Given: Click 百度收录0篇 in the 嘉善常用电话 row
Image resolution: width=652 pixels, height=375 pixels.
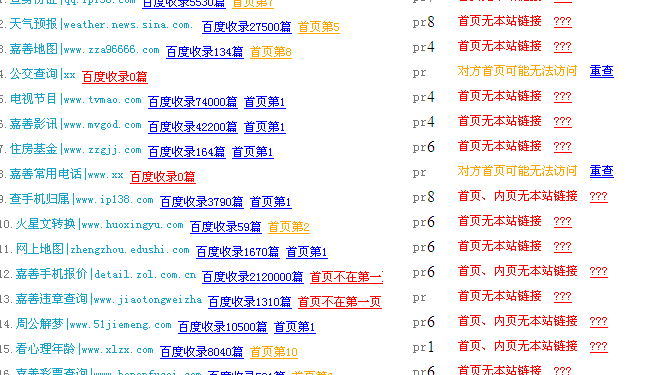Looking at the screenshot, I should coord(163,177).
